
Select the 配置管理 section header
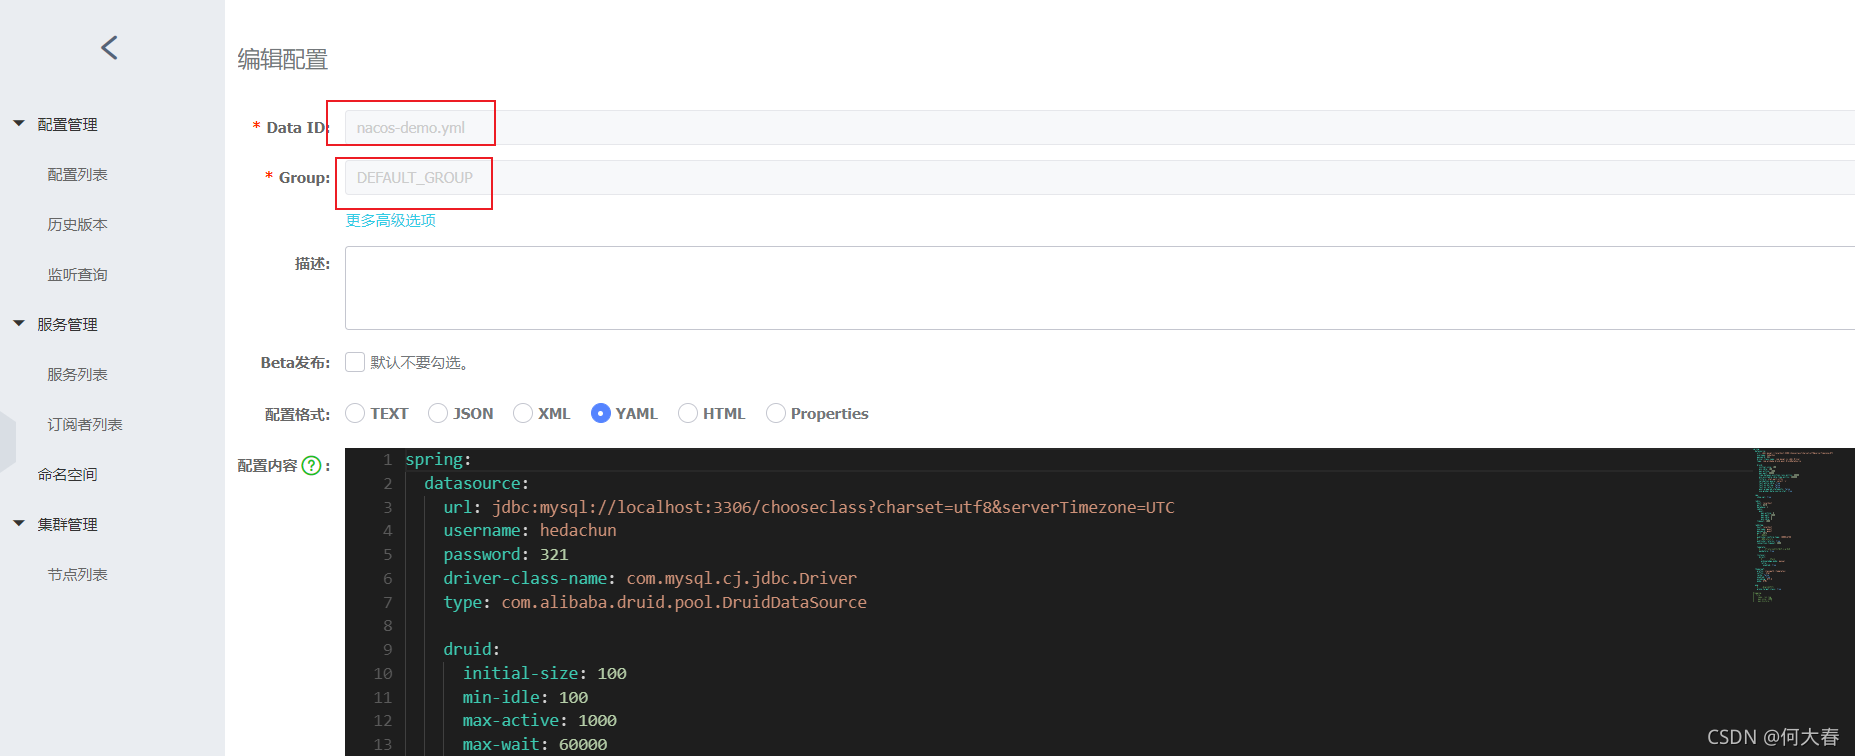pyautogui.click(x=67, y=124)
